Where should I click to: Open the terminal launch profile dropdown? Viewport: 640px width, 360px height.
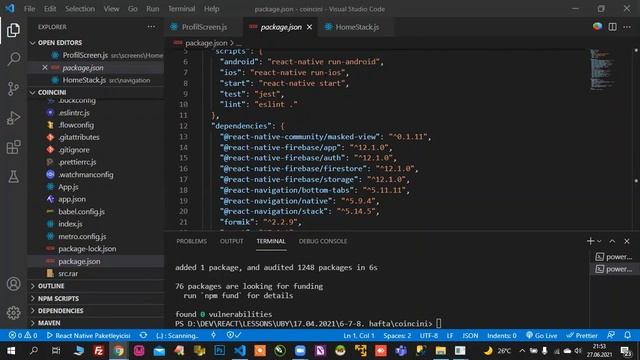click(599, 241)
